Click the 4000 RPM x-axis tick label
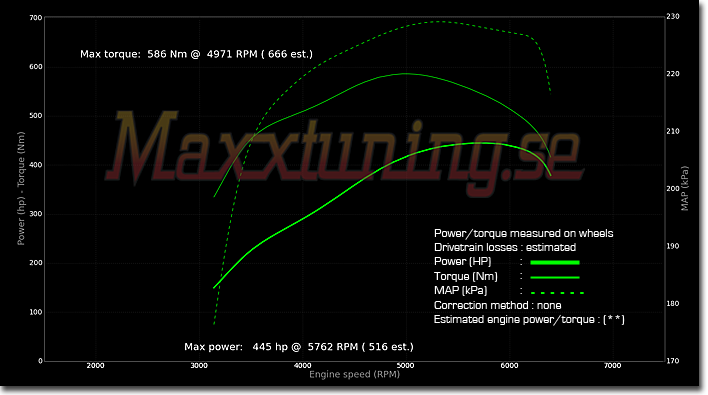 302,366
